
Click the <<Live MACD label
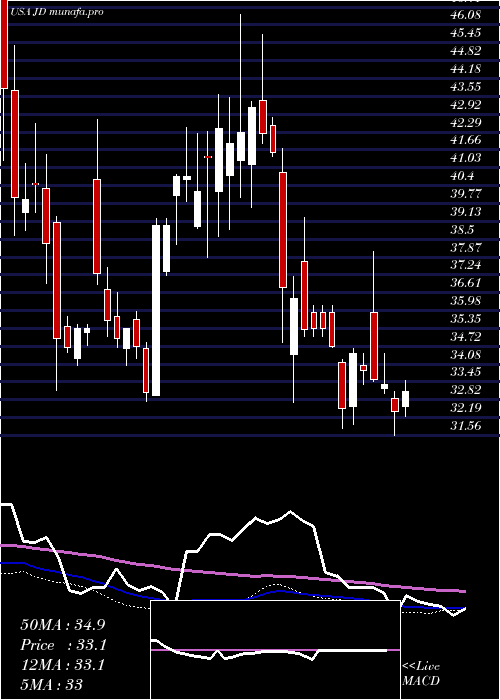click(421, 674)
